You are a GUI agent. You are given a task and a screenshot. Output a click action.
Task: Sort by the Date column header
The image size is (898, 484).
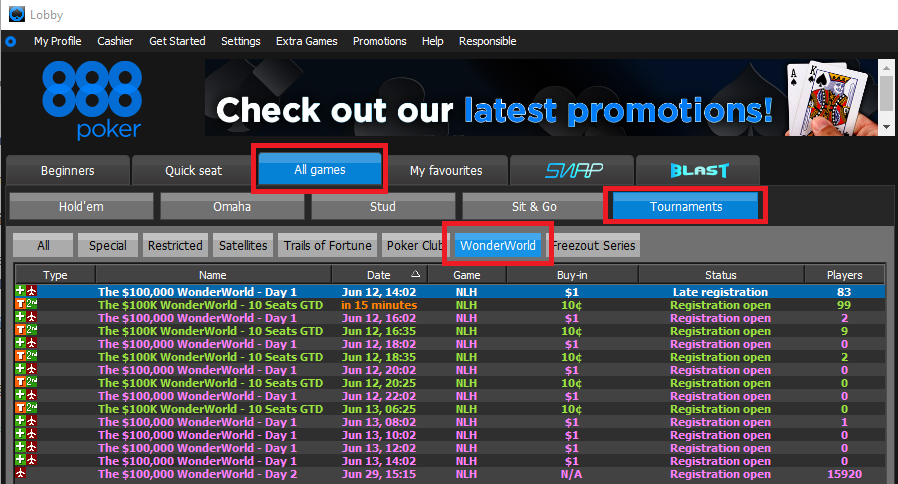[x=379, y=275]
